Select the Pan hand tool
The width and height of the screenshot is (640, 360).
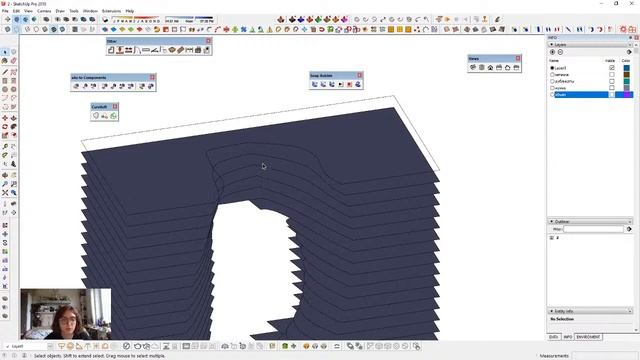click(13, 175)
